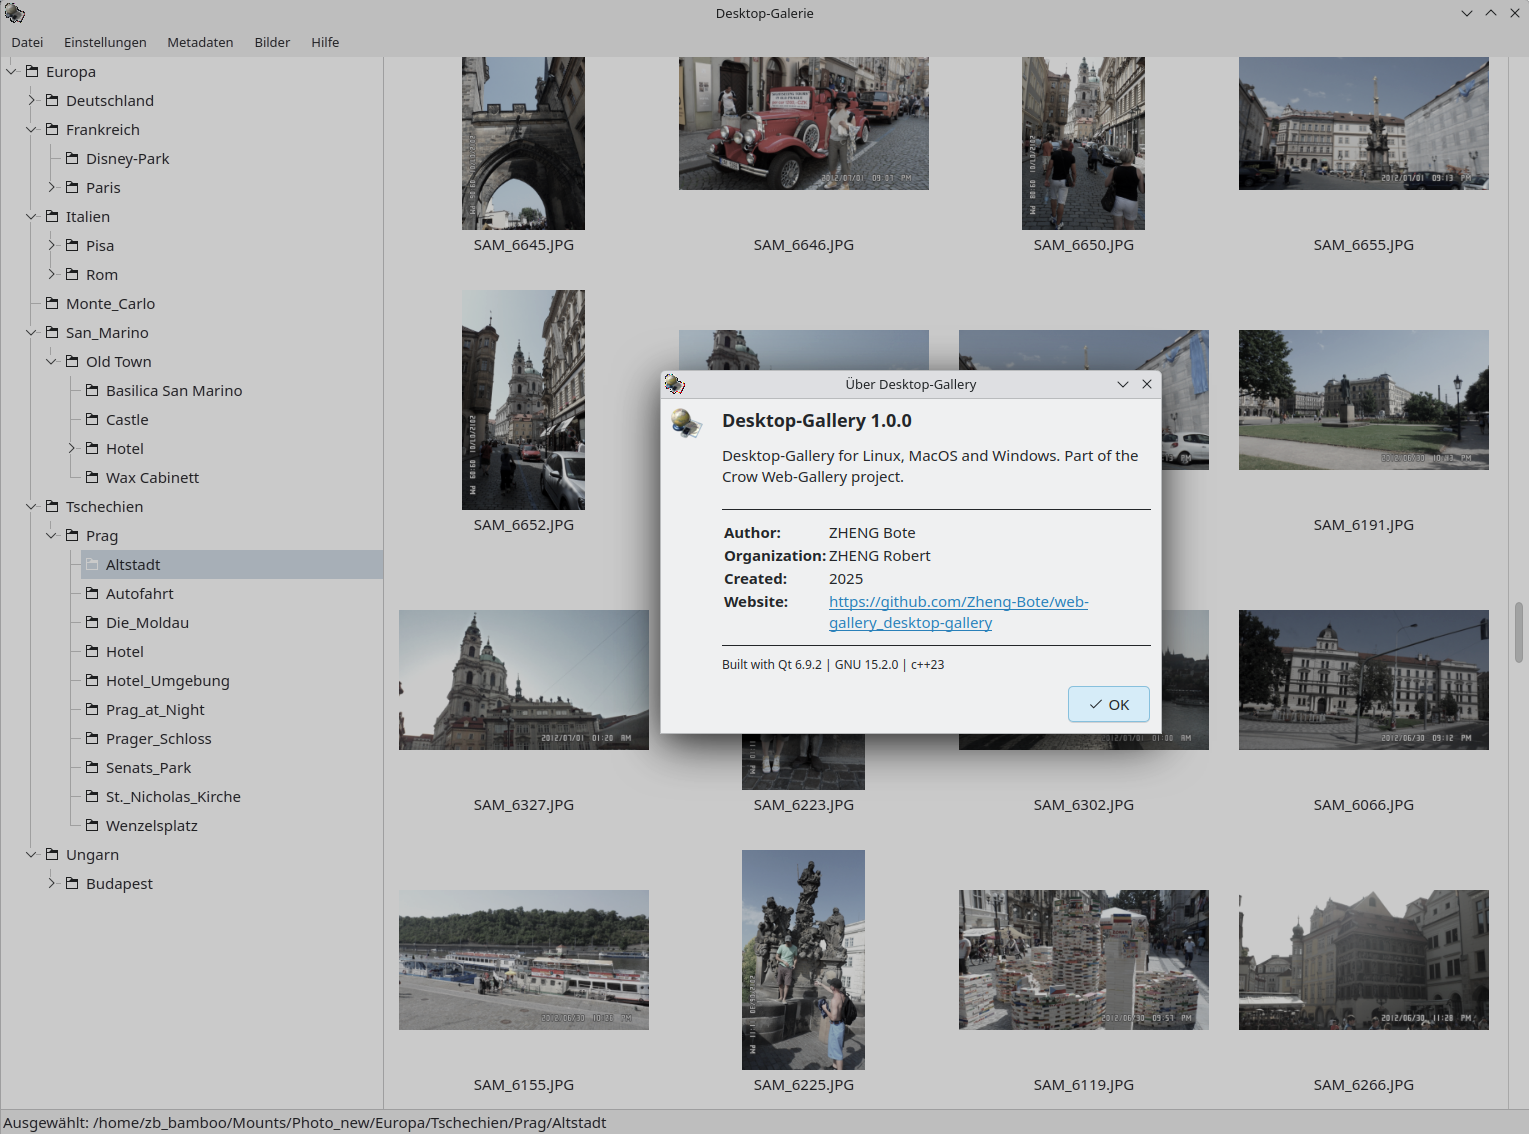
Task: Open the Metadaten menu
Action: (200, 42)
